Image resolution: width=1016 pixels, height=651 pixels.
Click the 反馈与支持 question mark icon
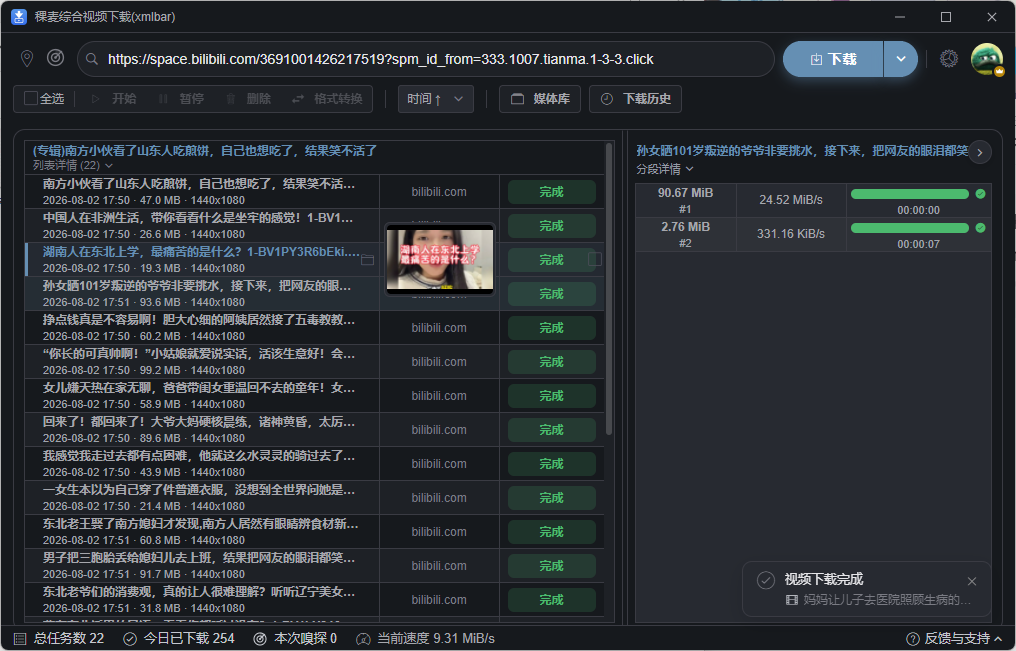click(912, 639)
